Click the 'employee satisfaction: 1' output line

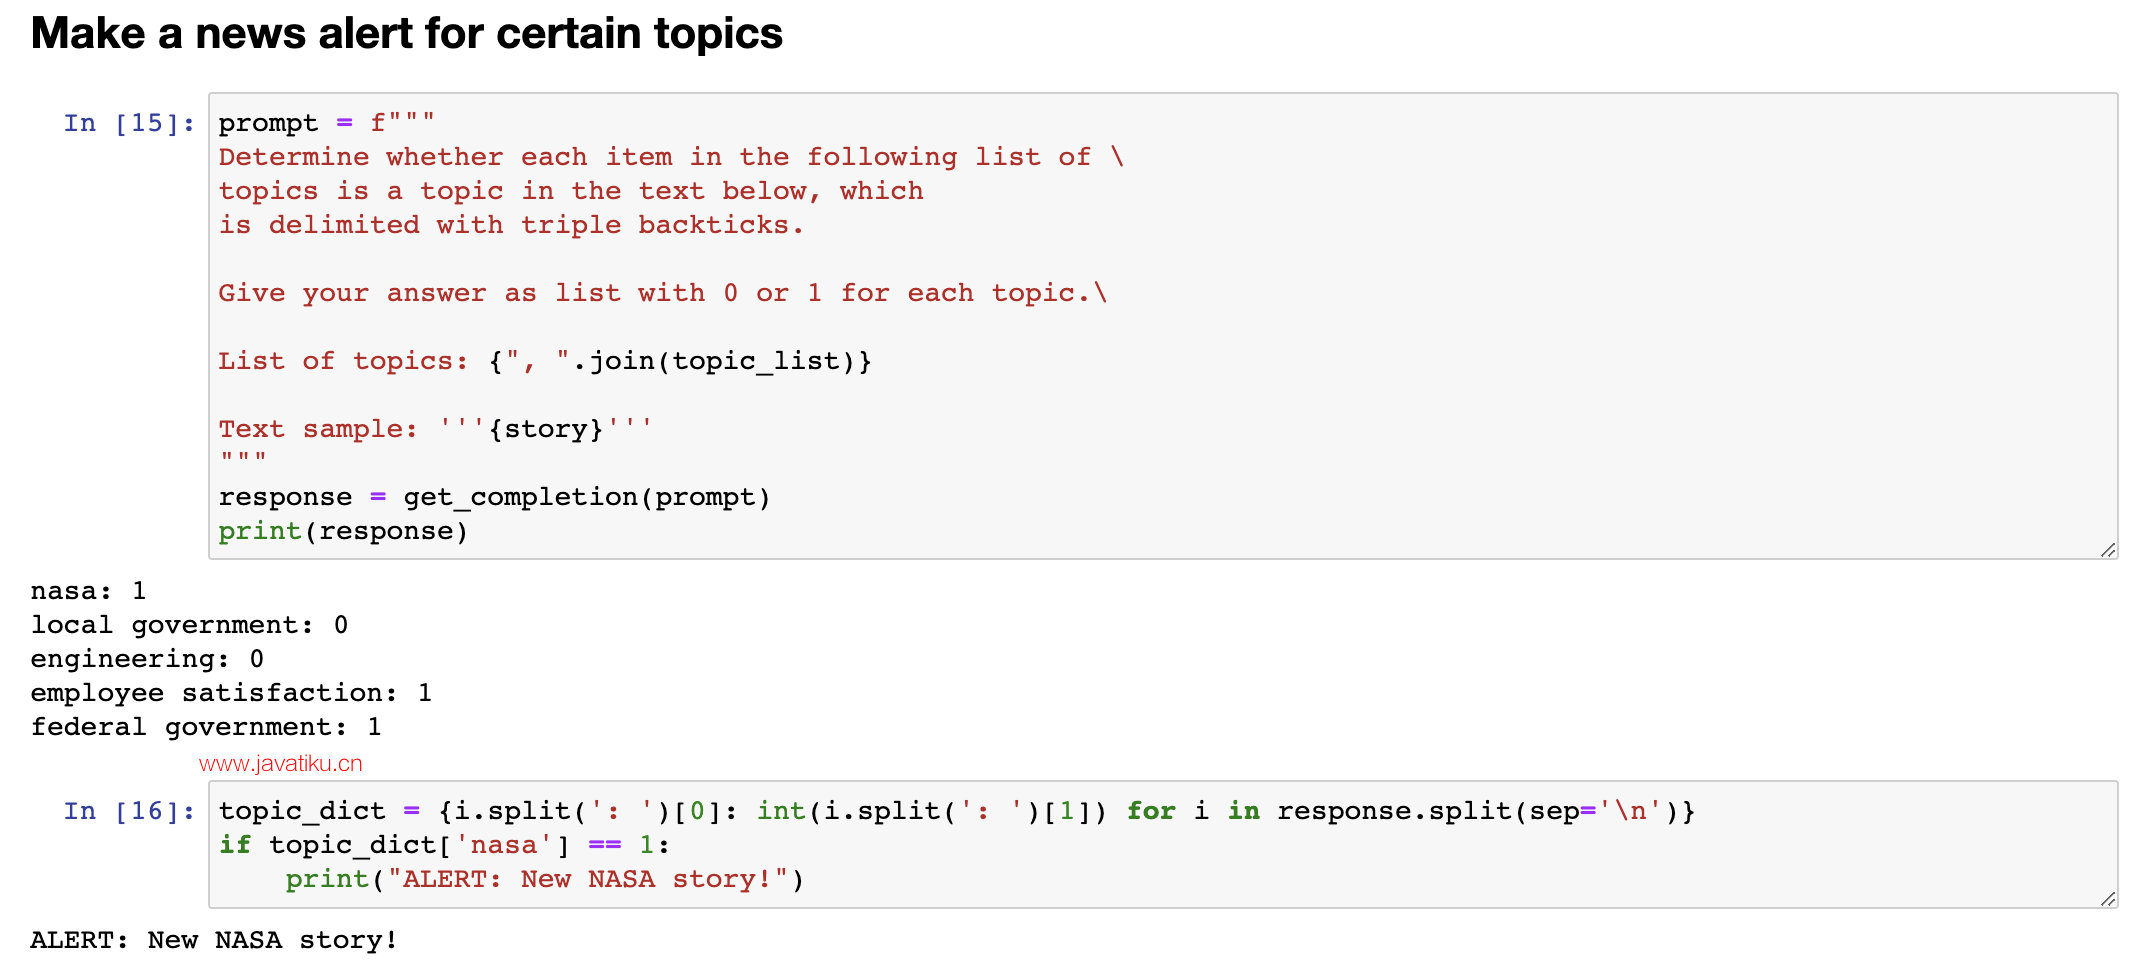click(232, 693)
